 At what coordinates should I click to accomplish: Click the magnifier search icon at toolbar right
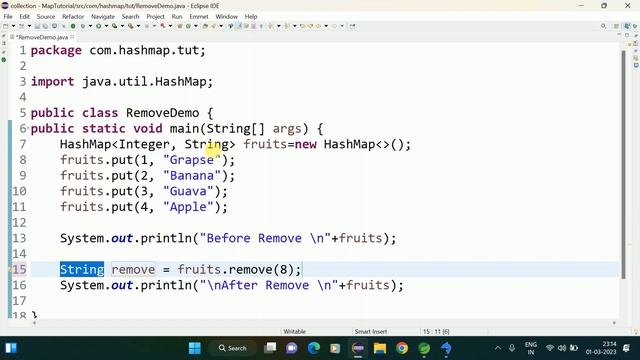(603, 26)
